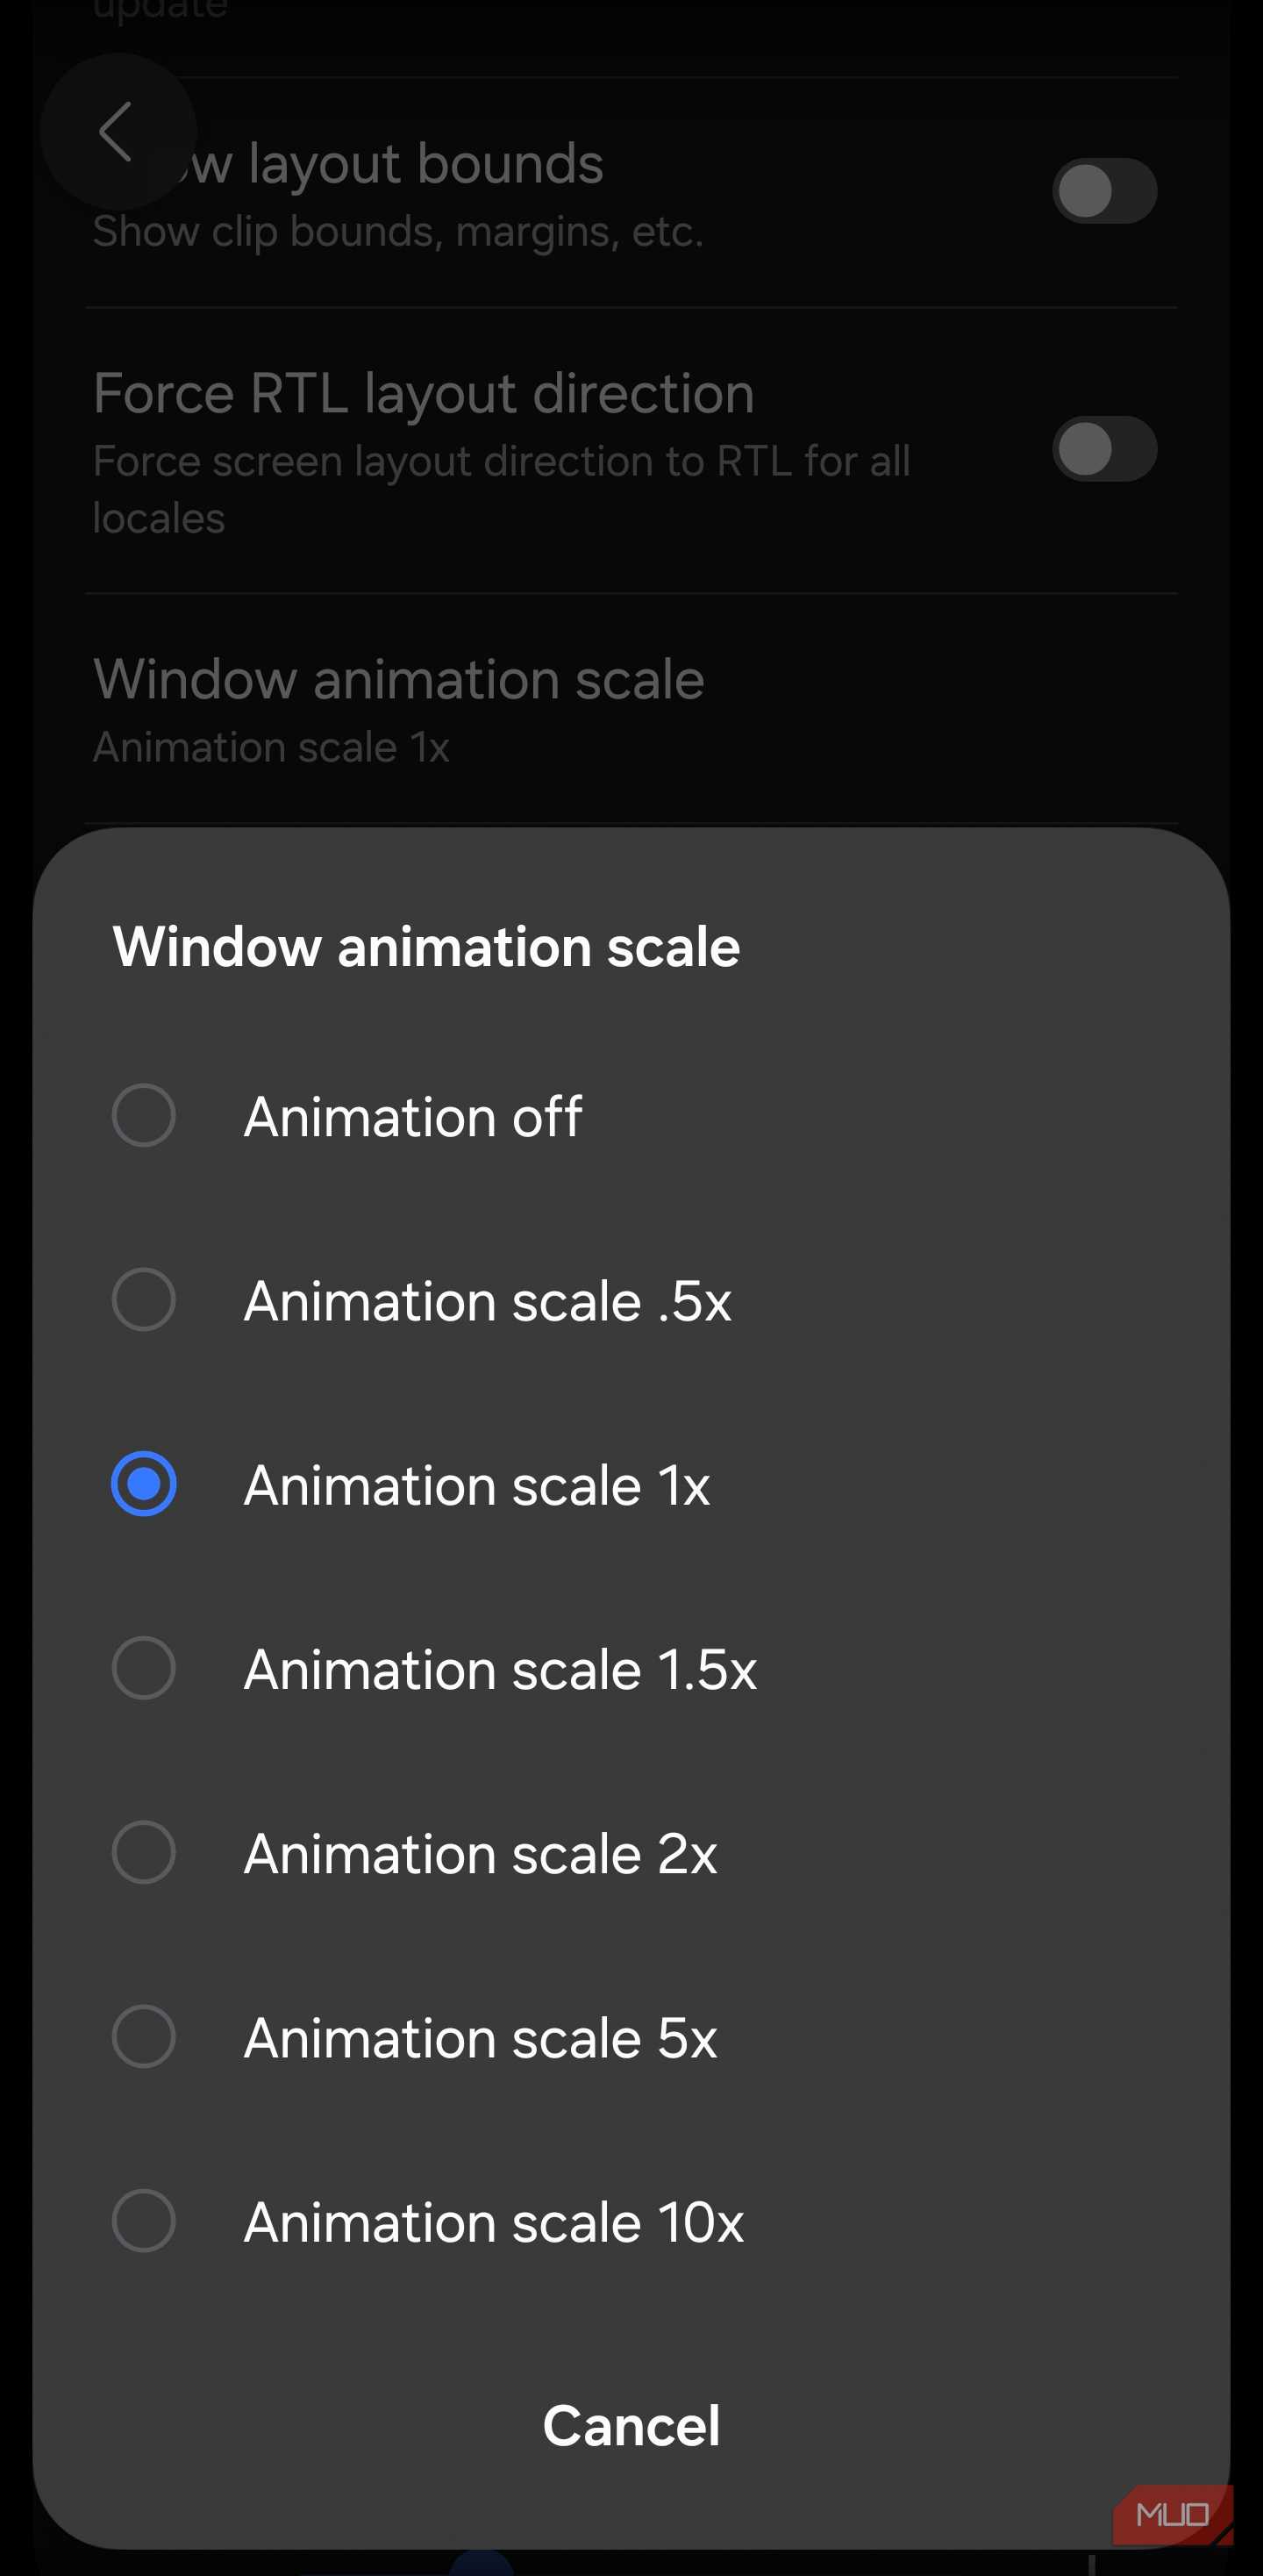Select the Animation scale 2x radio button

coord(144,1852)
